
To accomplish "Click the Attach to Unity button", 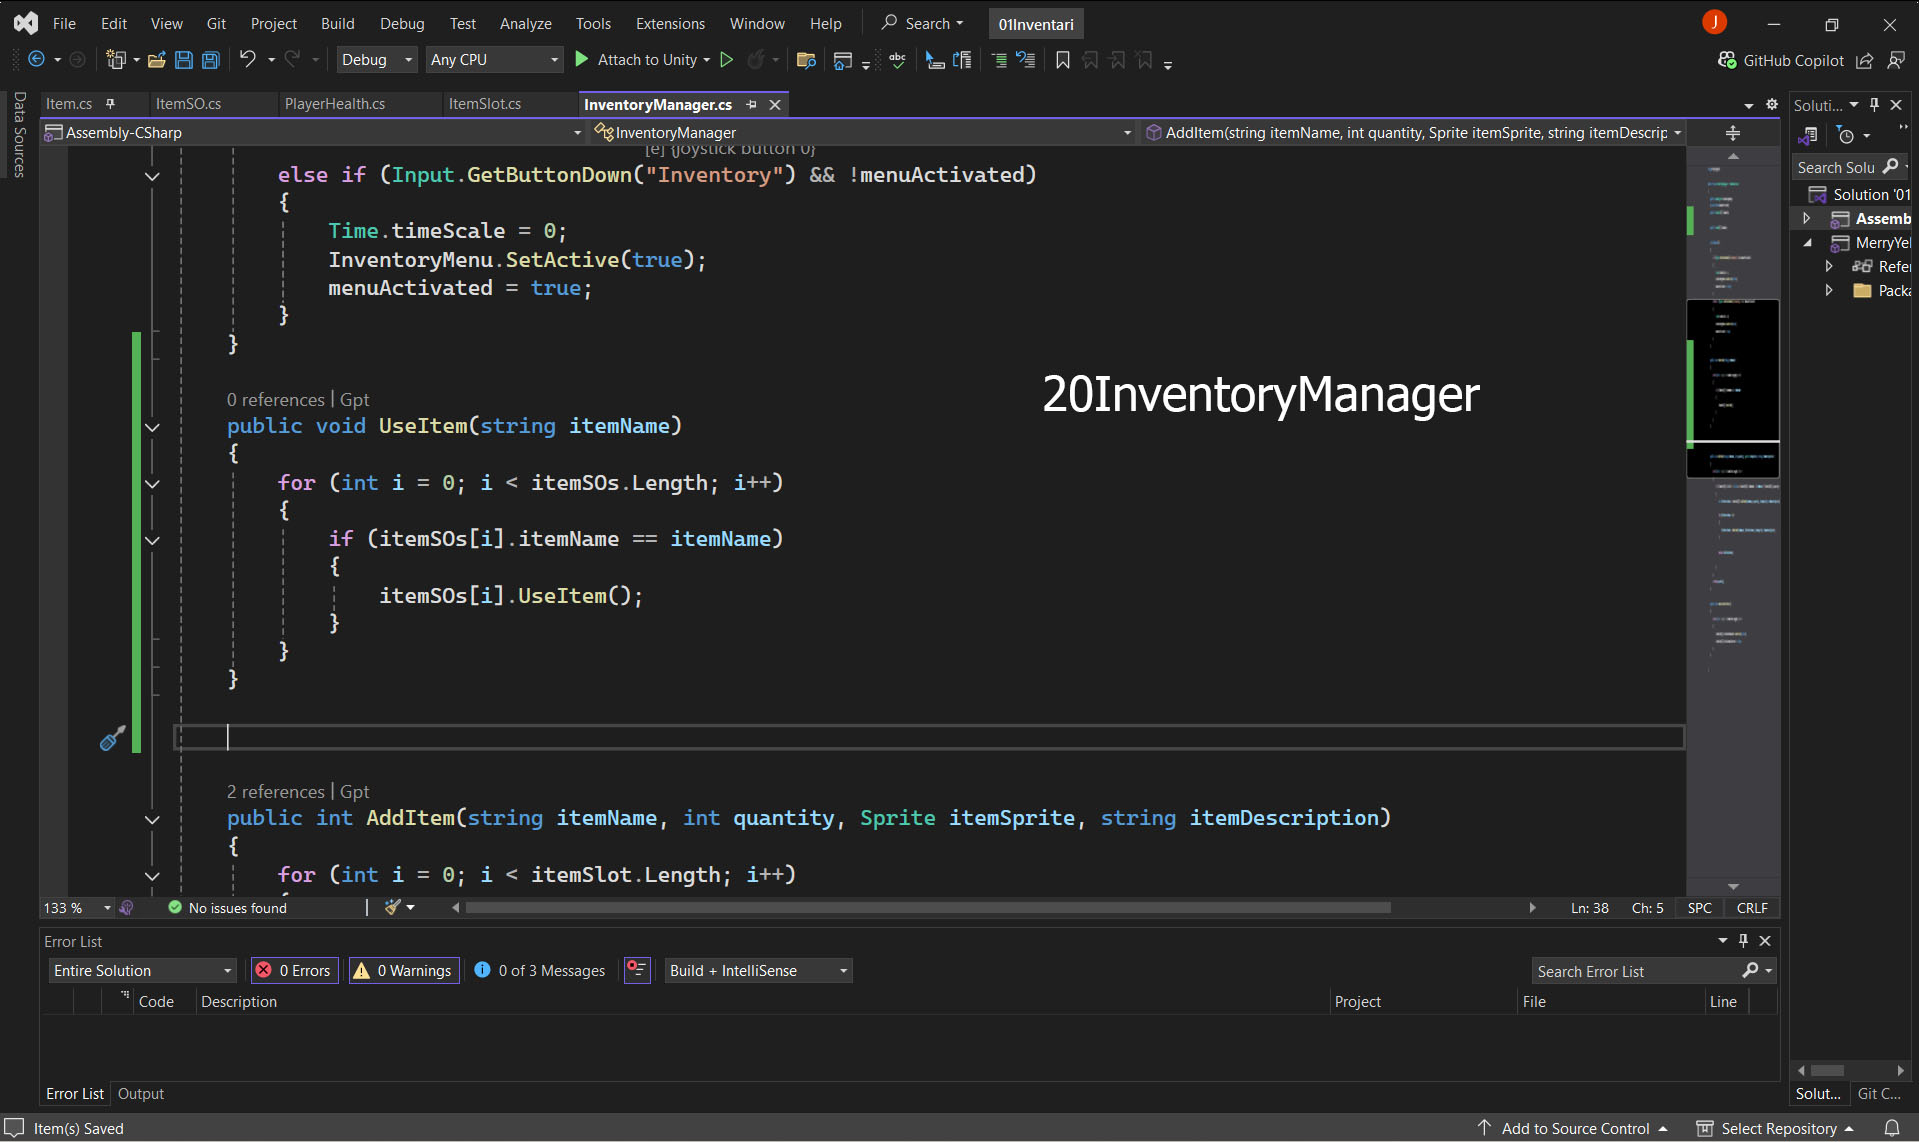I will pyautogui.click(x=642, y=60).
